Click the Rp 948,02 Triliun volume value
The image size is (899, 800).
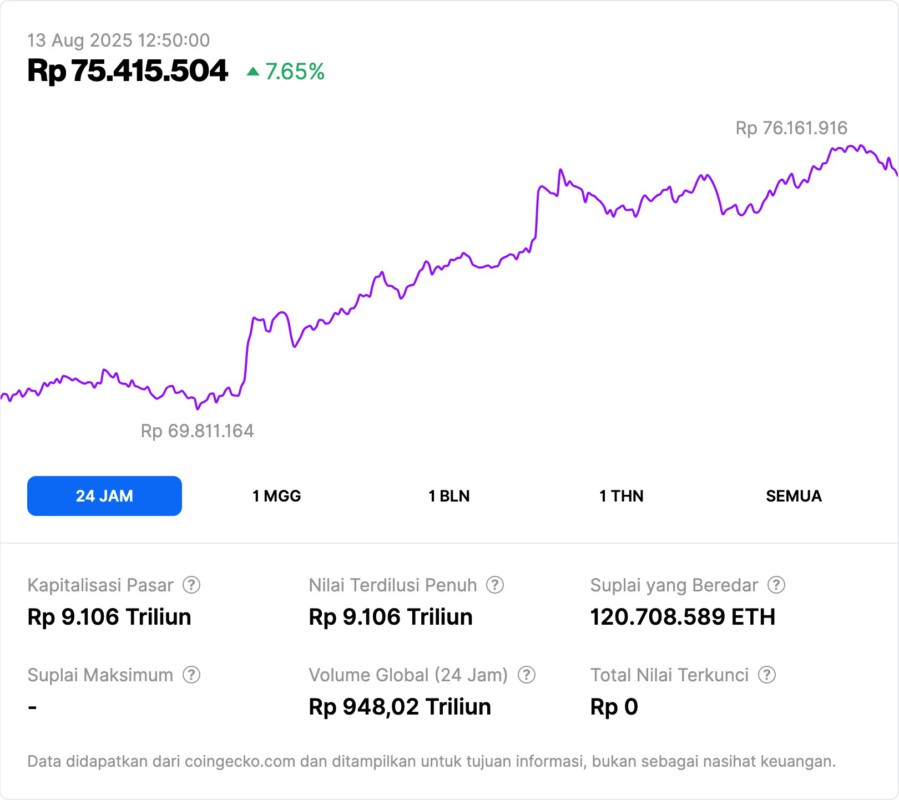tap(400, 707)
